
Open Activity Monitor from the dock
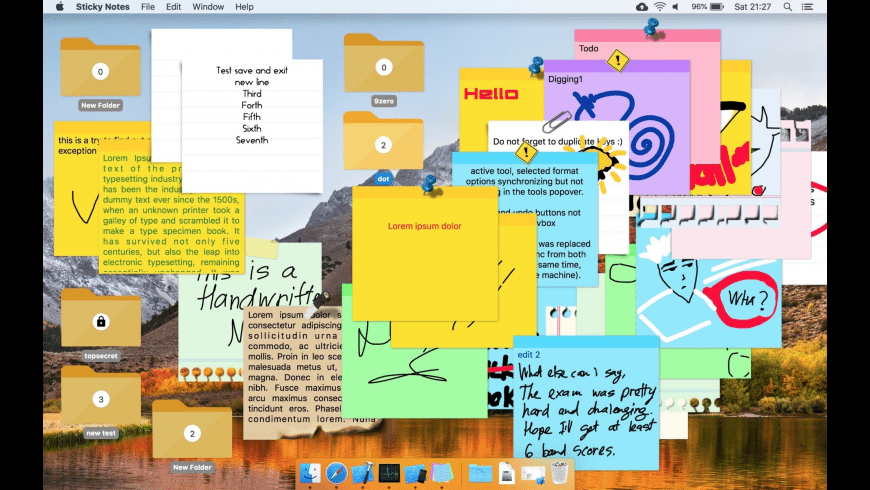pos(389,473)
